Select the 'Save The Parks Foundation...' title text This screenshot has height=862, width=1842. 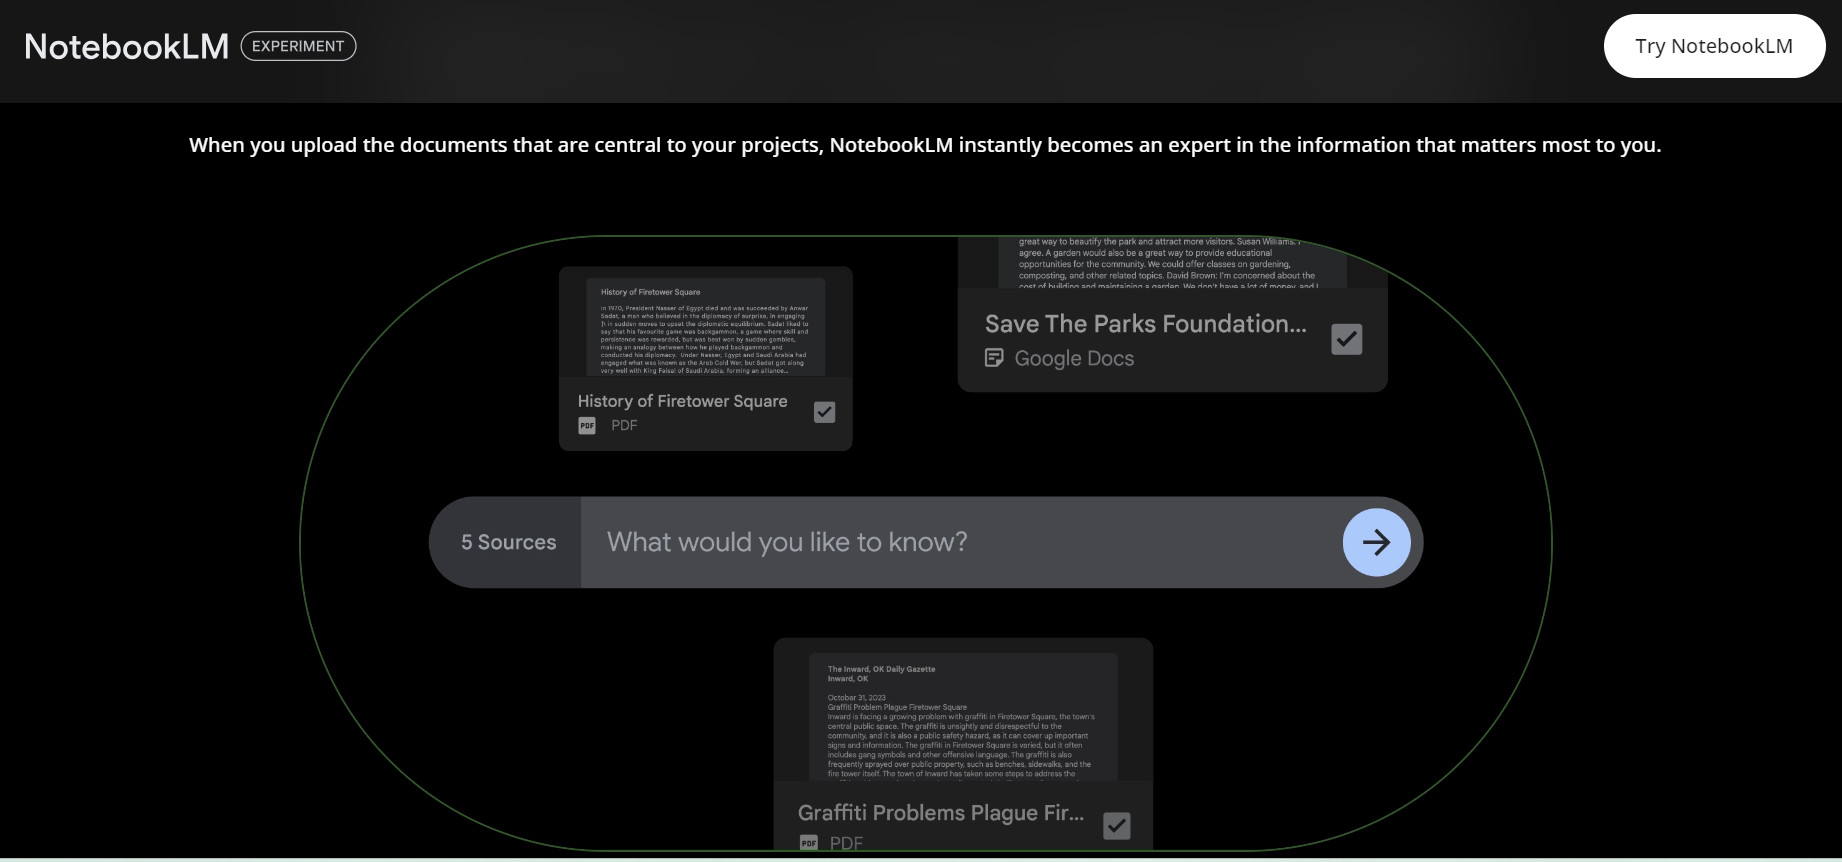tap(1145, 324)
